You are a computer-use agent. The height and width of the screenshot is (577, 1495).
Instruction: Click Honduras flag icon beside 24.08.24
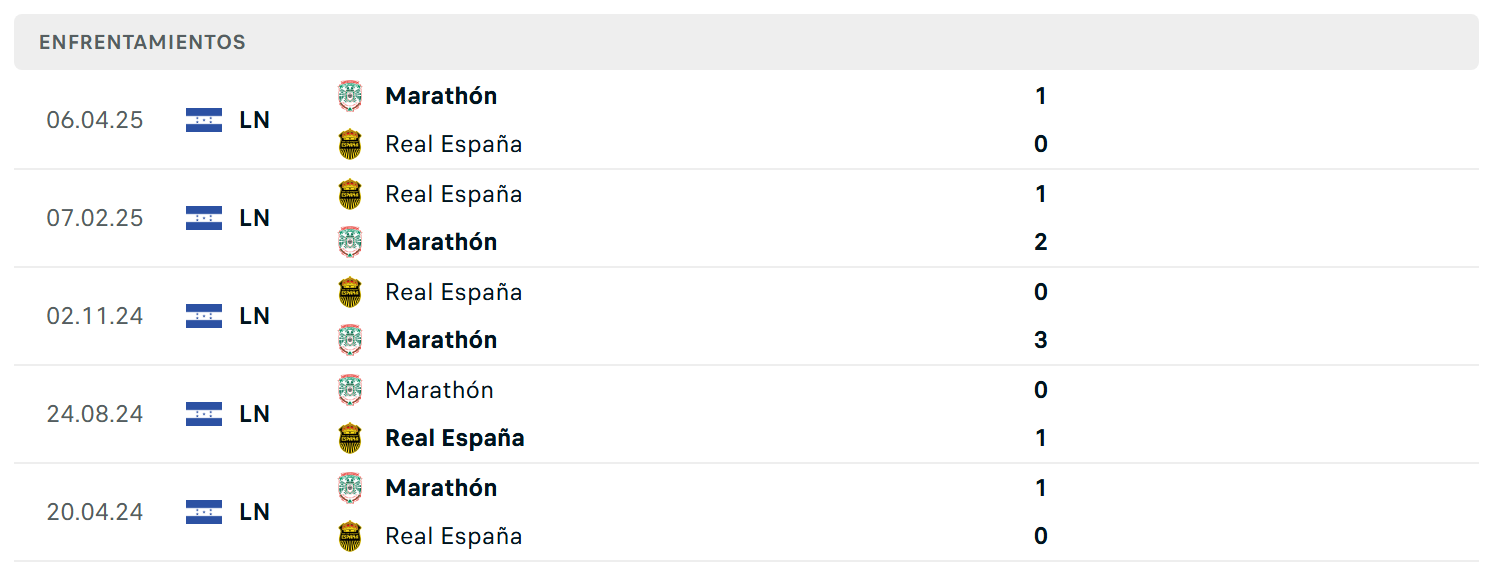point(204,414)
